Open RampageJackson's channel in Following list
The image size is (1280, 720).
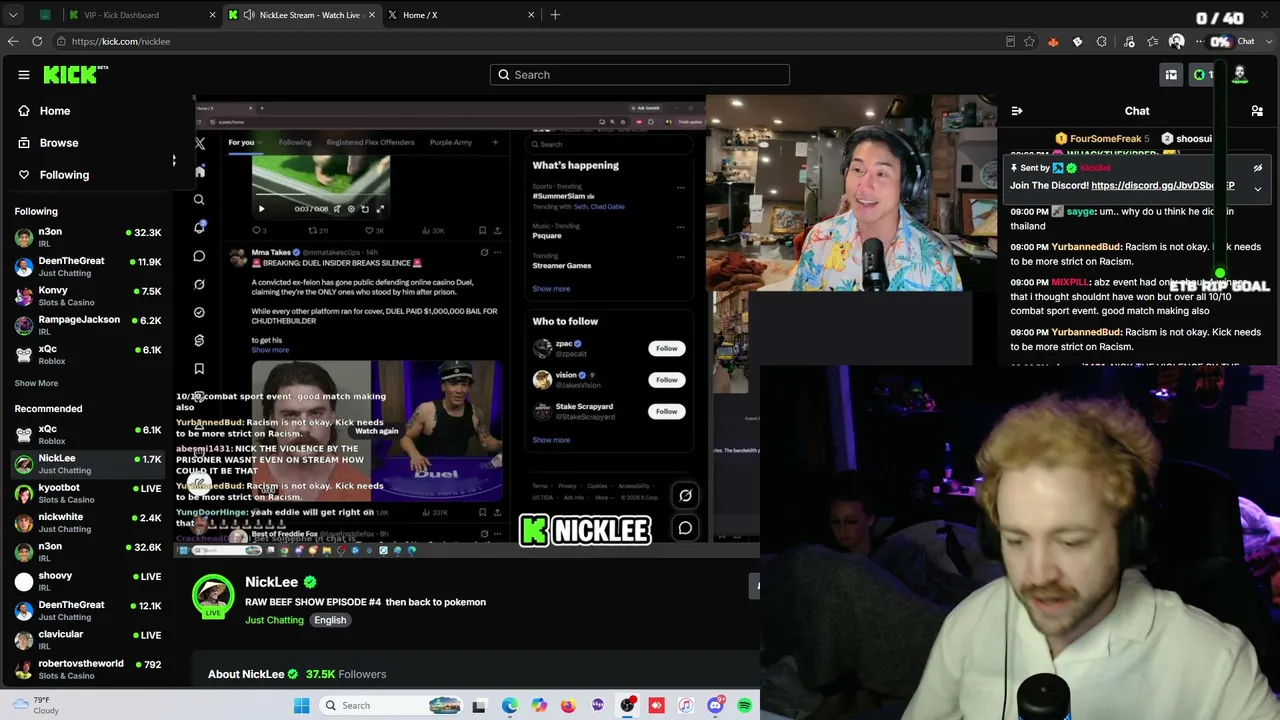pyautogui.click(x=88, y=325)
